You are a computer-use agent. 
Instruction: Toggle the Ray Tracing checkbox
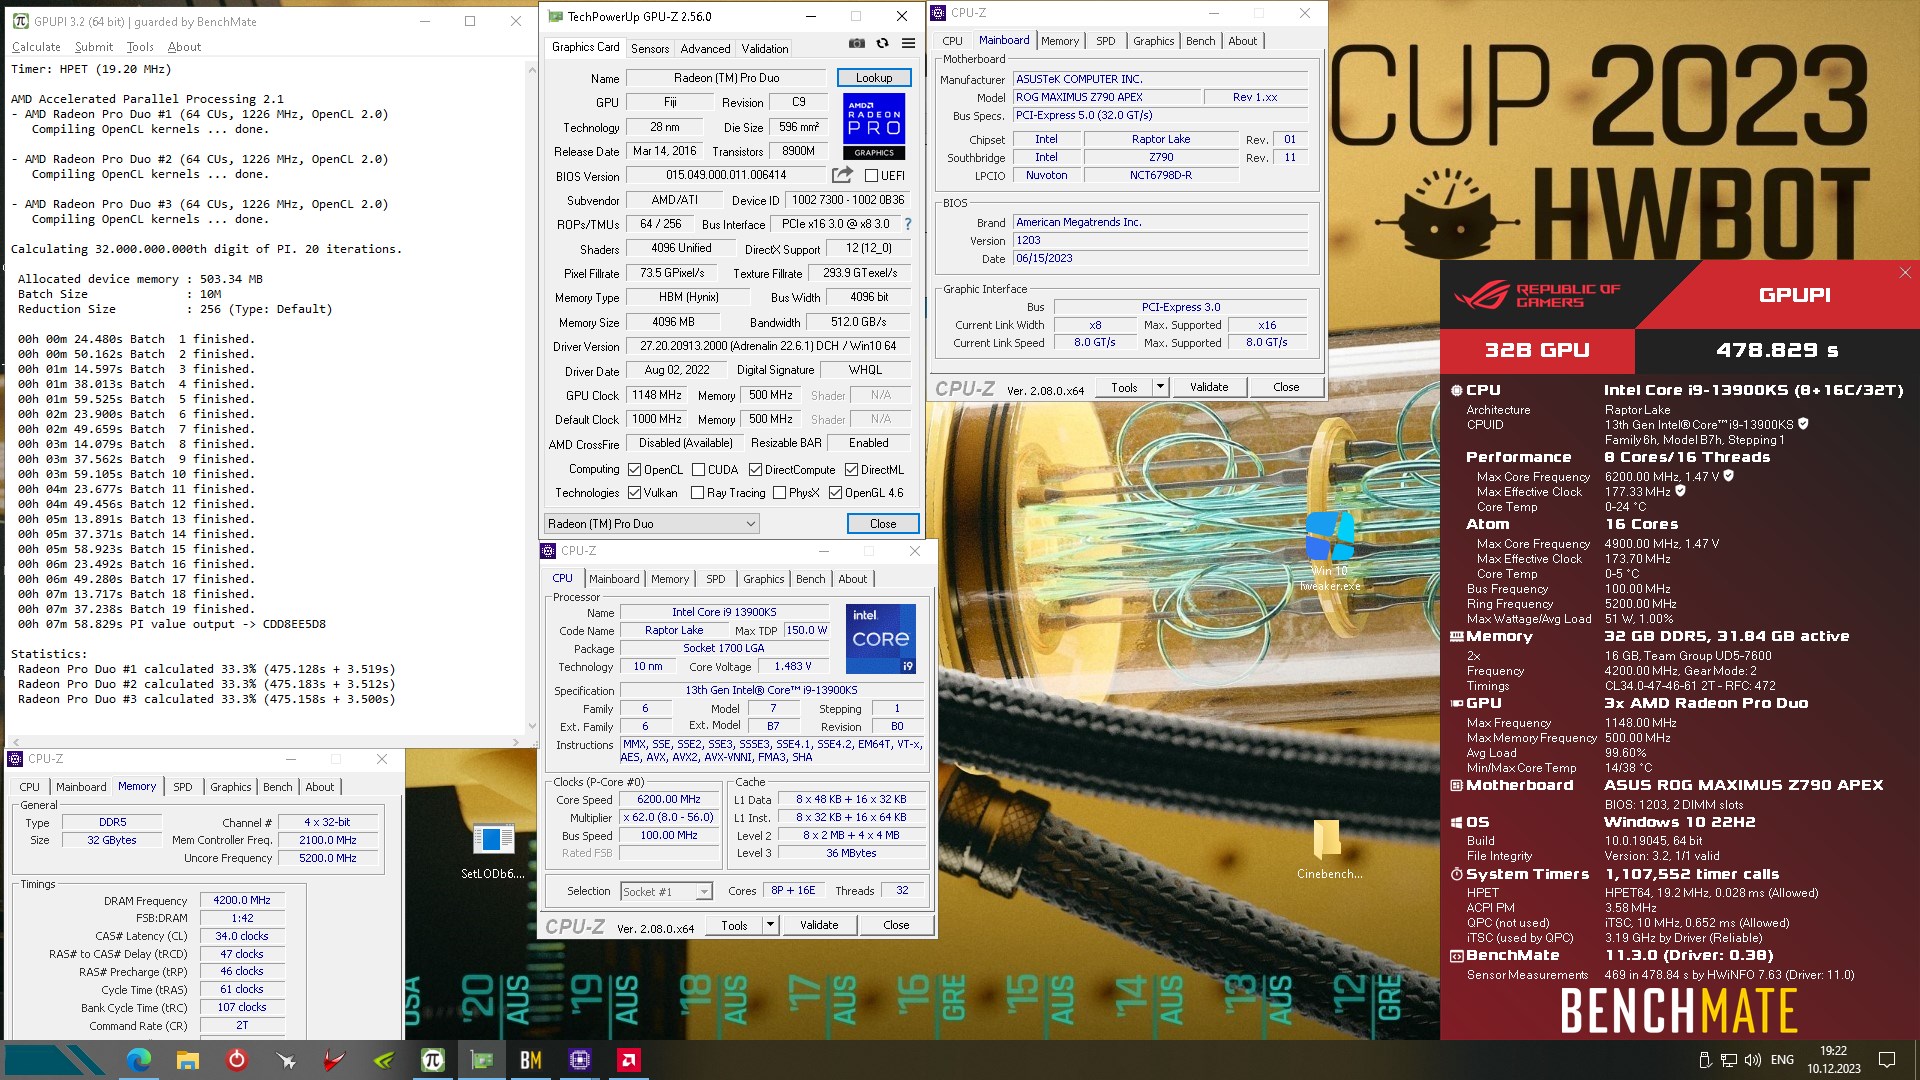pos(698,493)
